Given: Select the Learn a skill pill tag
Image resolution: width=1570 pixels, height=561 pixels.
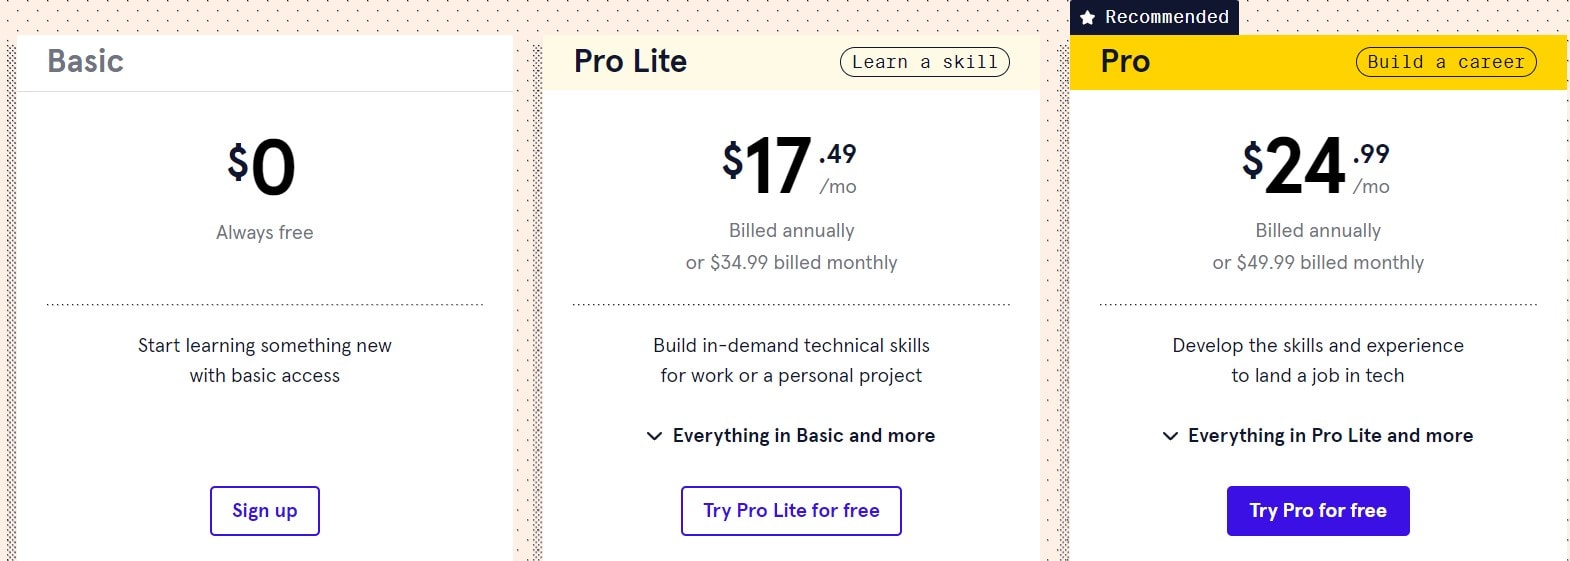Looking at the screenshot, I should click(x=924, y=62).
